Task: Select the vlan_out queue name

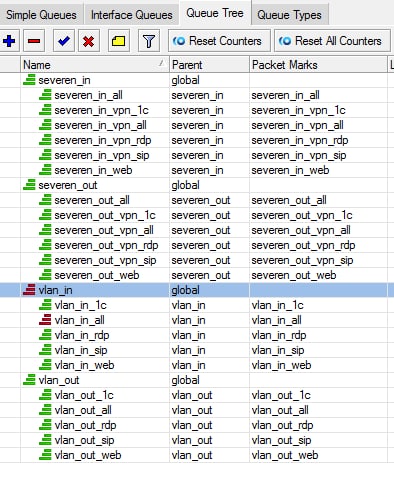Action: [59, 380]
